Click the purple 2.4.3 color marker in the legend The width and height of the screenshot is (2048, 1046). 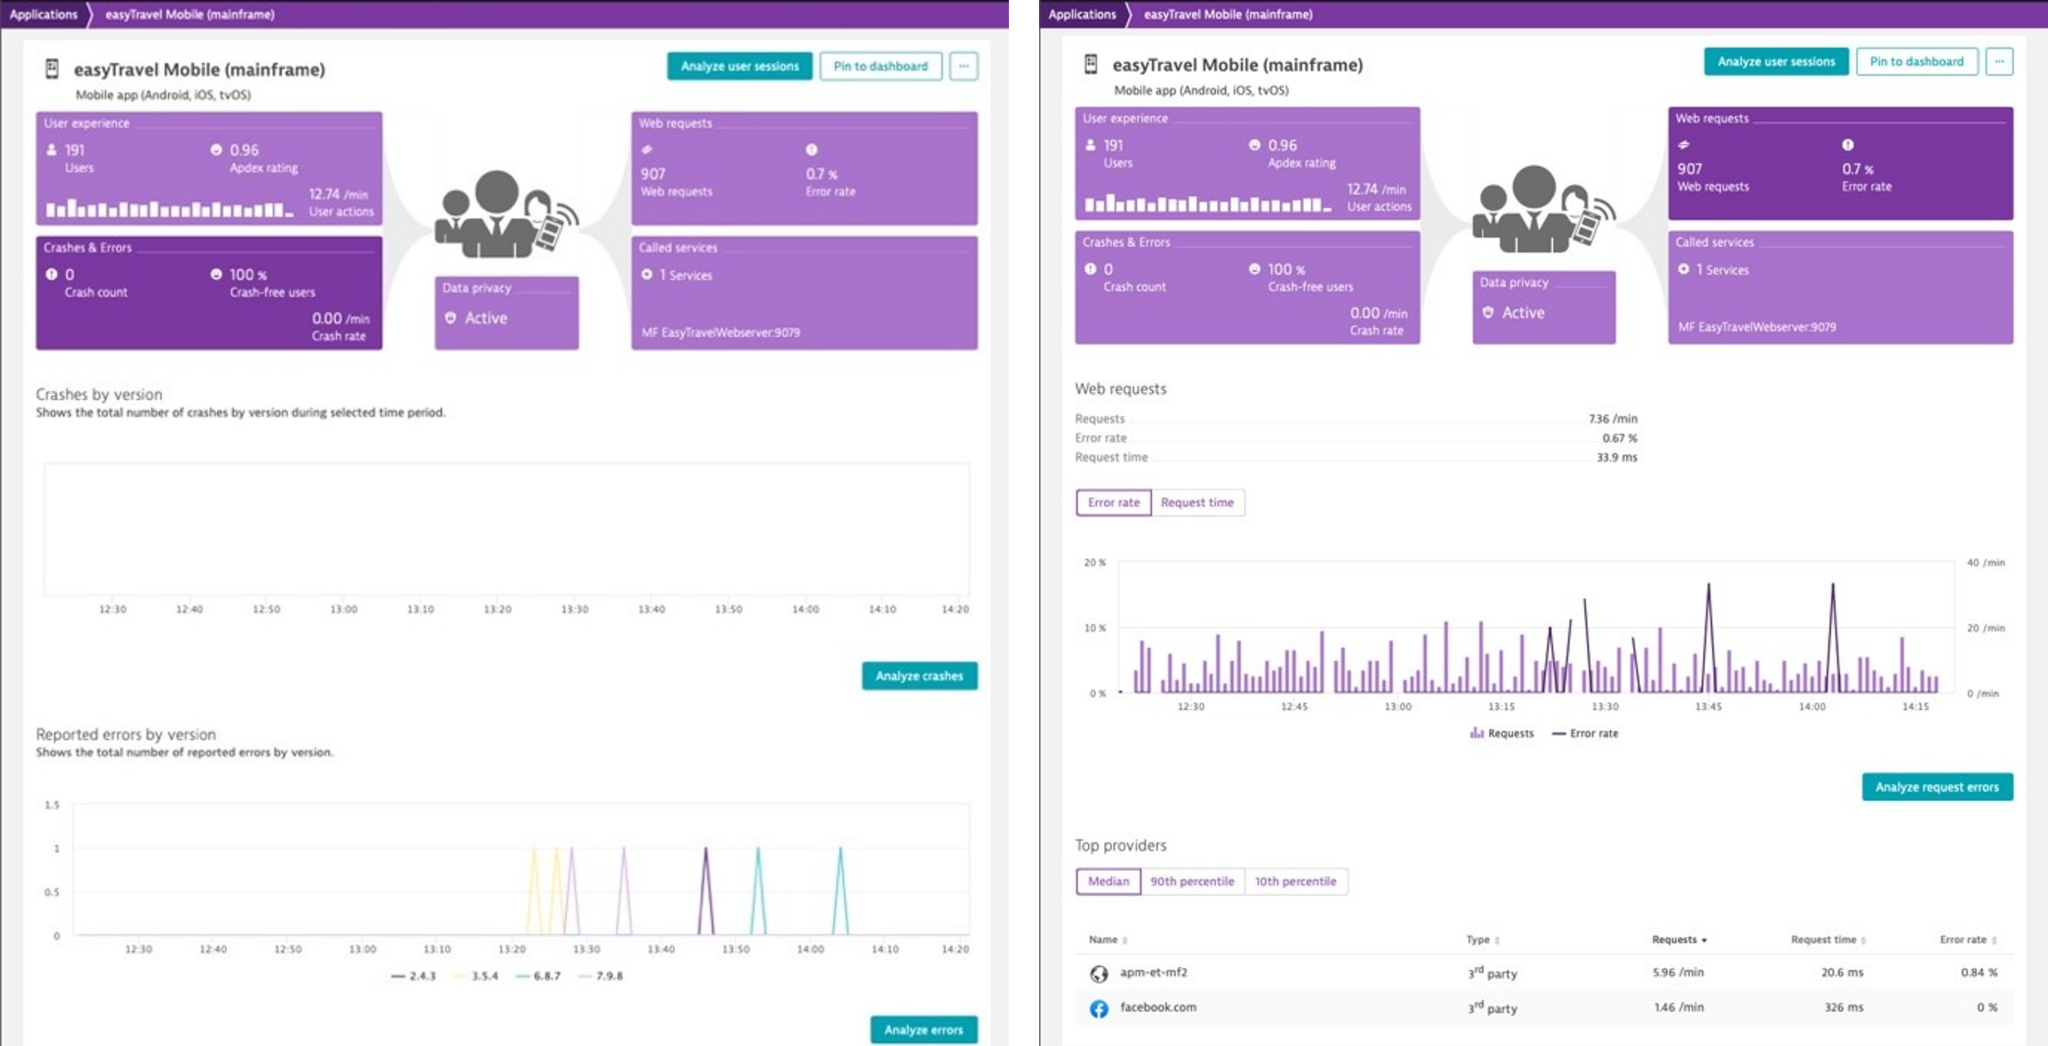(399, 976)
